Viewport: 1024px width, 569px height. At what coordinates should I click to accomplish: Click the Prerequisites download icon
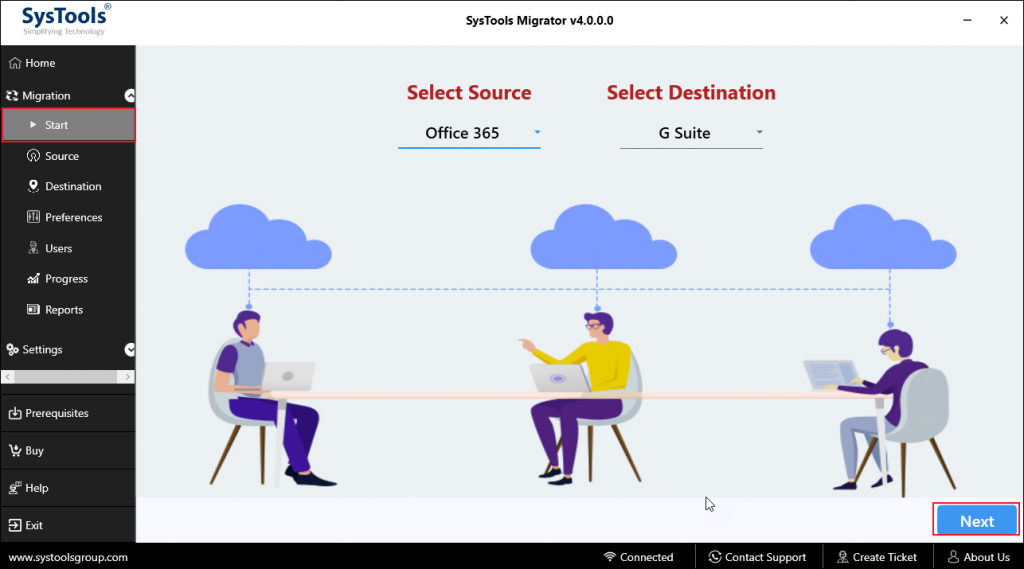15,413
